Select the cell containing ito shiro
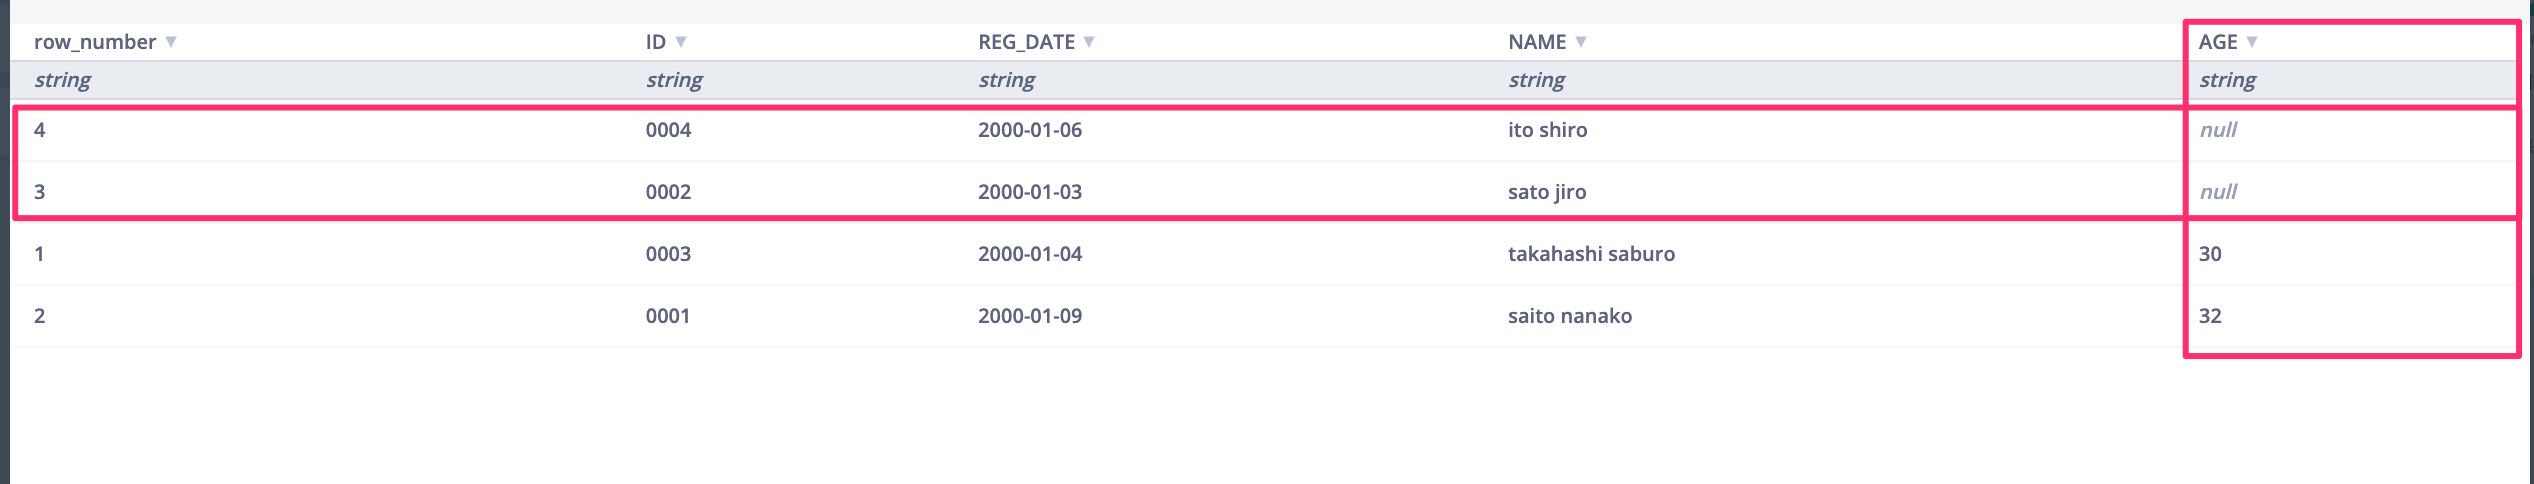Image resolution: width=2534 pixels, height=484 pixels. [x=1547, y=130]
